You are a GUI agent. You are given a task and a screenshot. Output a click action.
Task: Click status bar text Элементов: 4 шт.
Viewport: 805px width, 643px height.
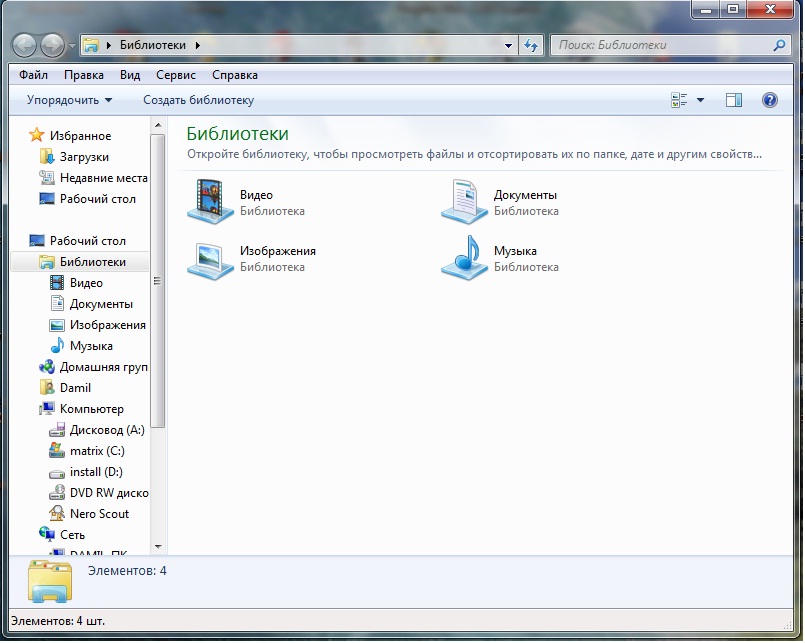(58, 621)
